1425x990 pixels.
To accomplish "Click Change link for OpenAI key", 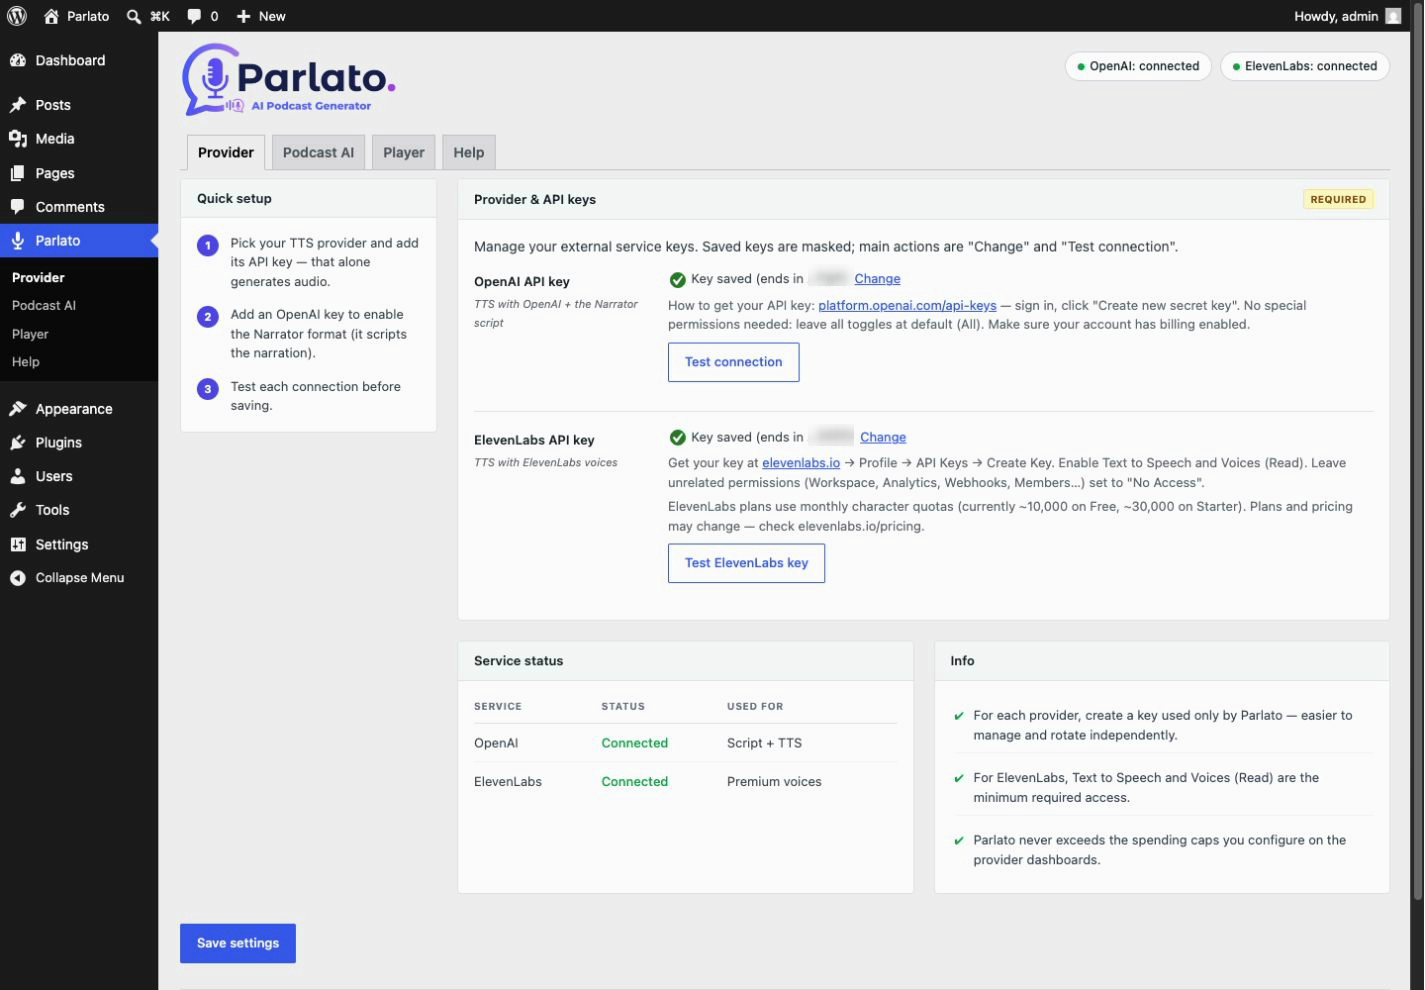I will click(877, 279).
